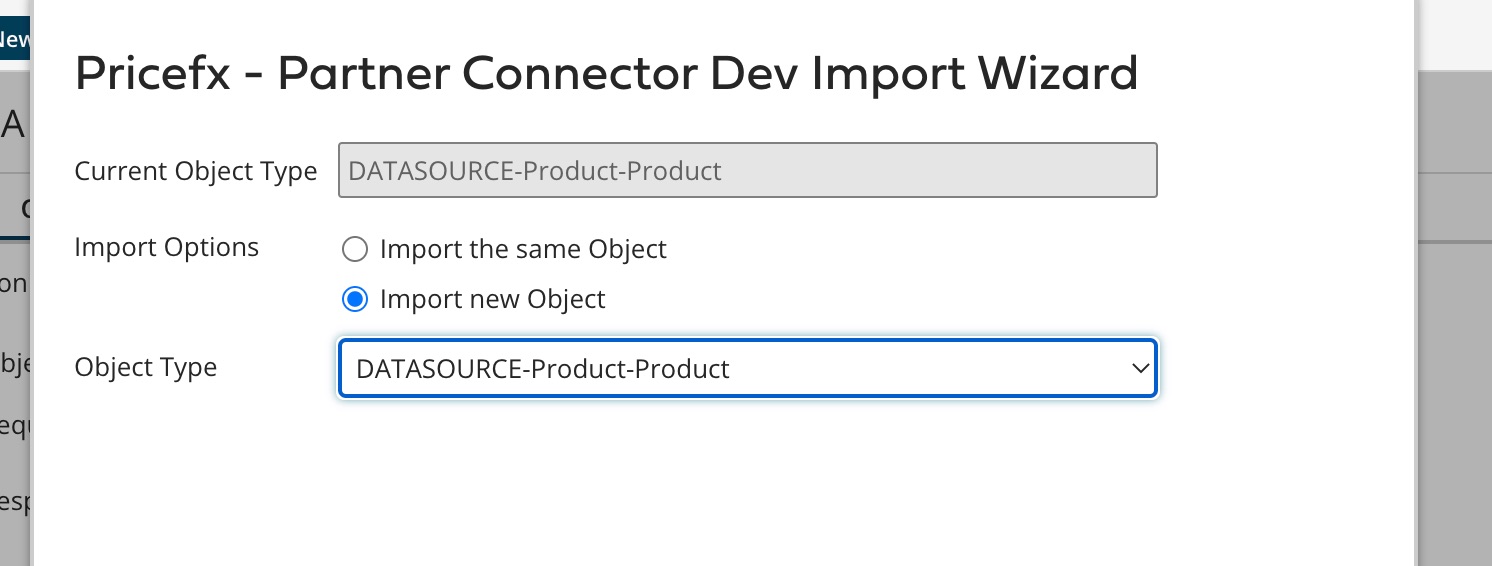The width and height of the screenshot is (1492, 566).
Task: Click the cut-off "esp" row at the left edge
Action: point(15,501)
